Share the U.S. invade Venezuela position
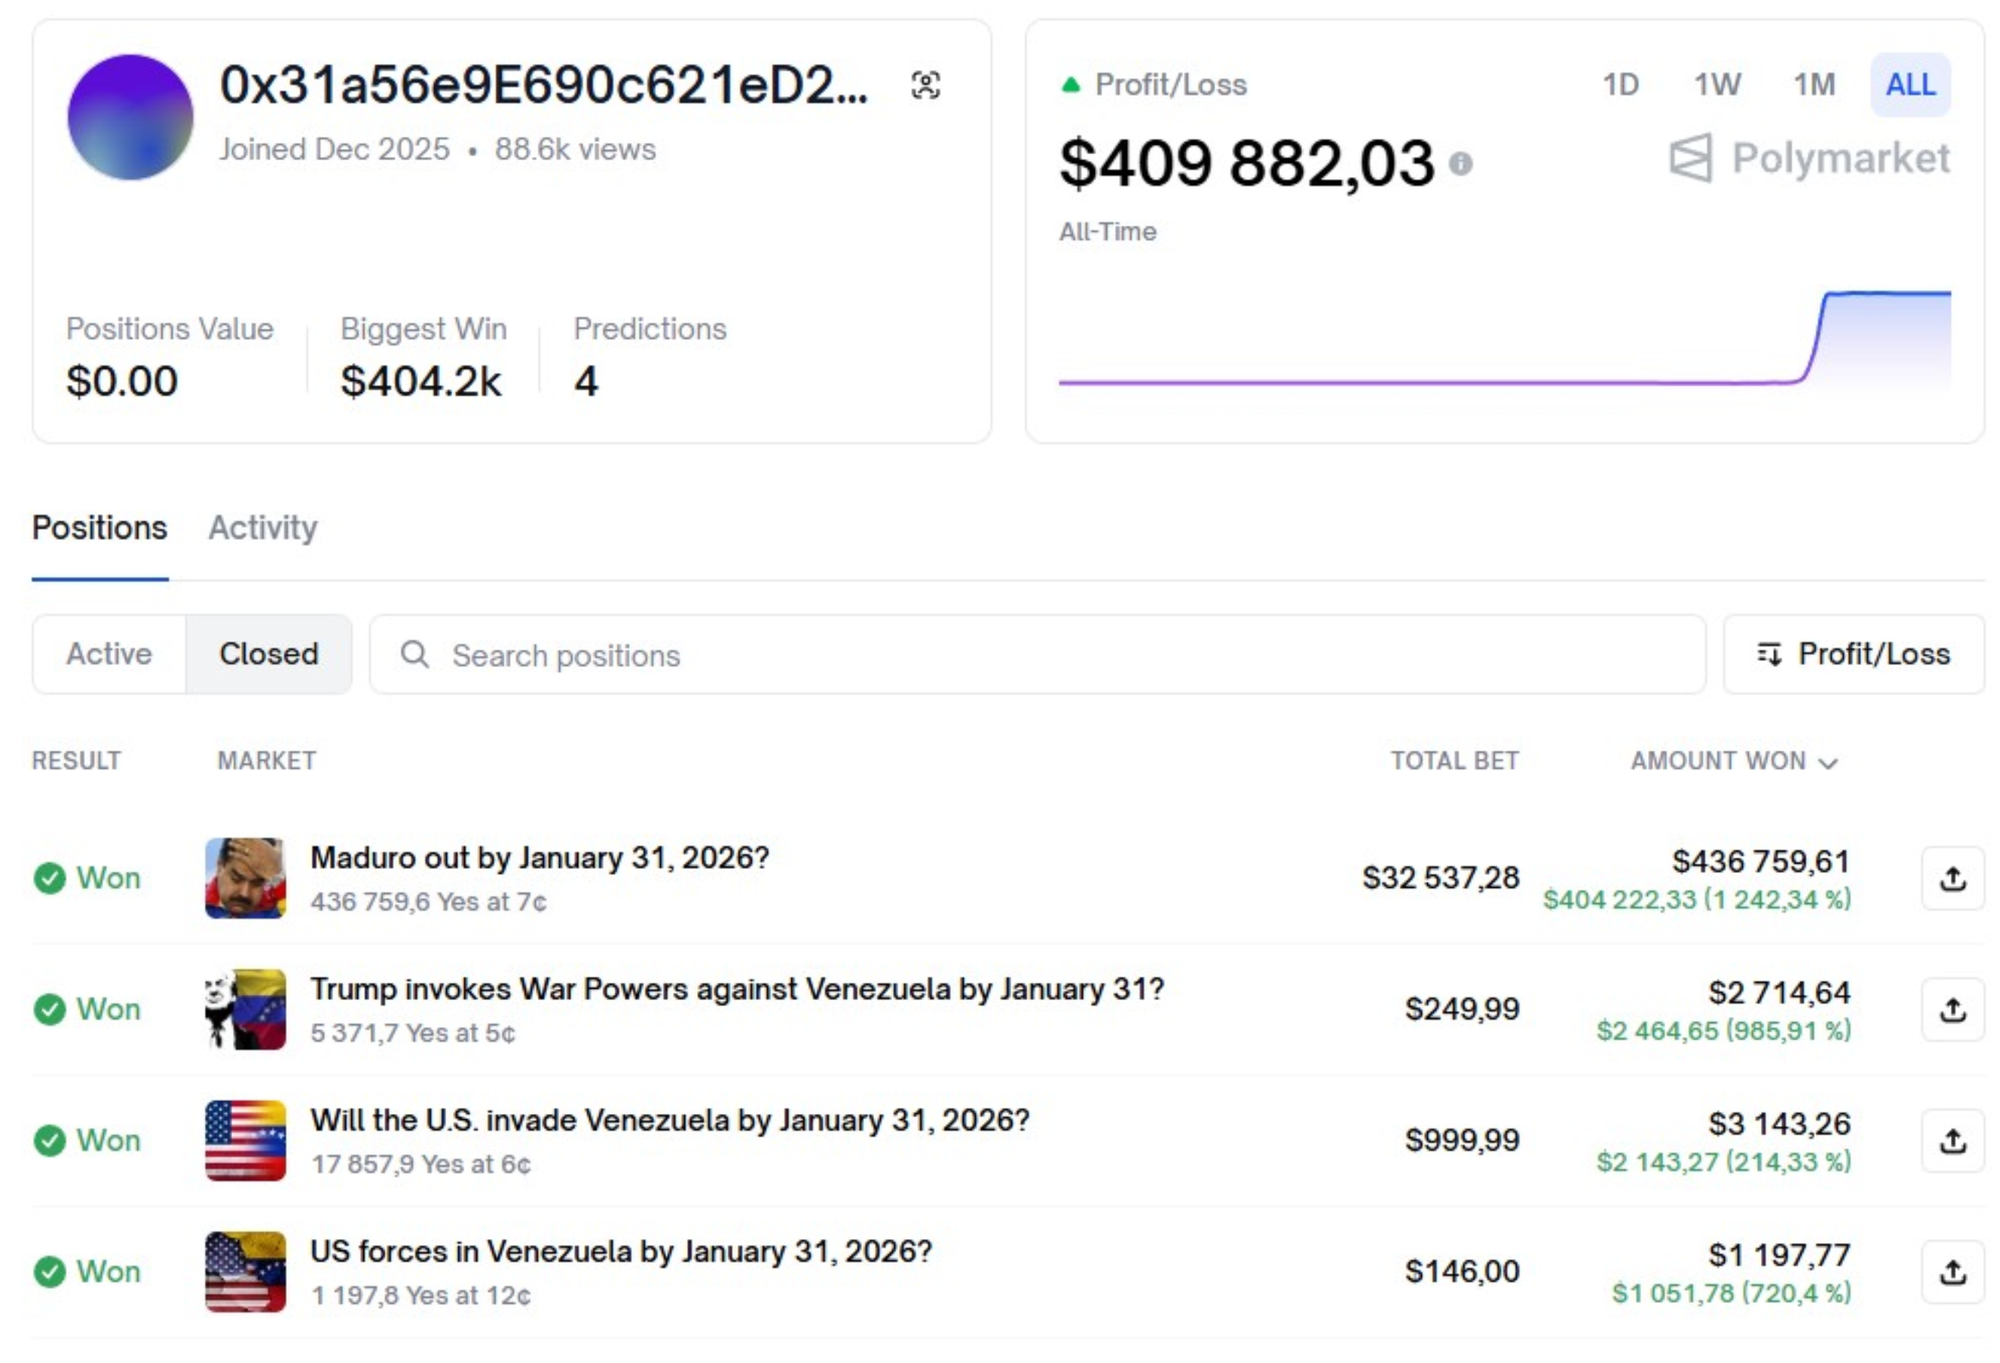This screenshot has height=1363, width=2000. tap(1952, 1141)
